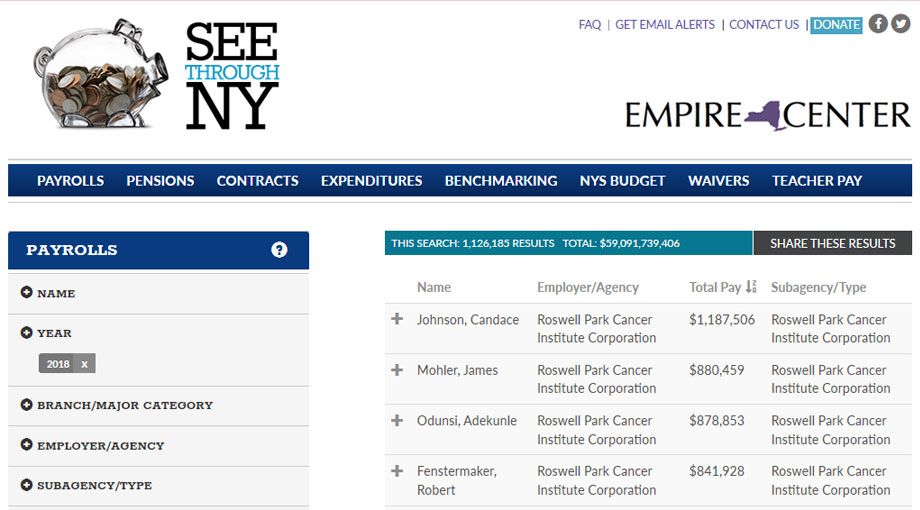This screenshot has width=920, height=510.
Task: Click the Payrolls help question mark icon
Action: pyautogui.click(x=279, y=250)
